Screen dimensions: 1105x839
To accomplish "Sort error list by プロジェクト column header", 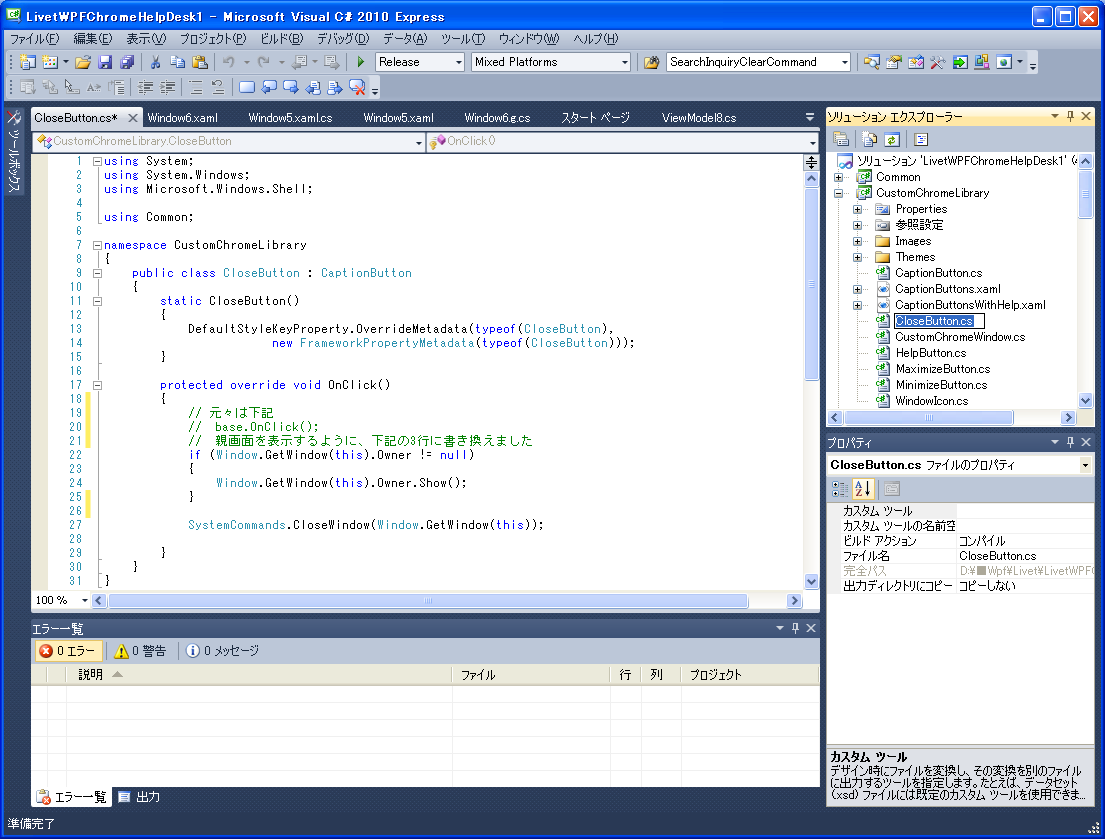I will click(750, 674).
